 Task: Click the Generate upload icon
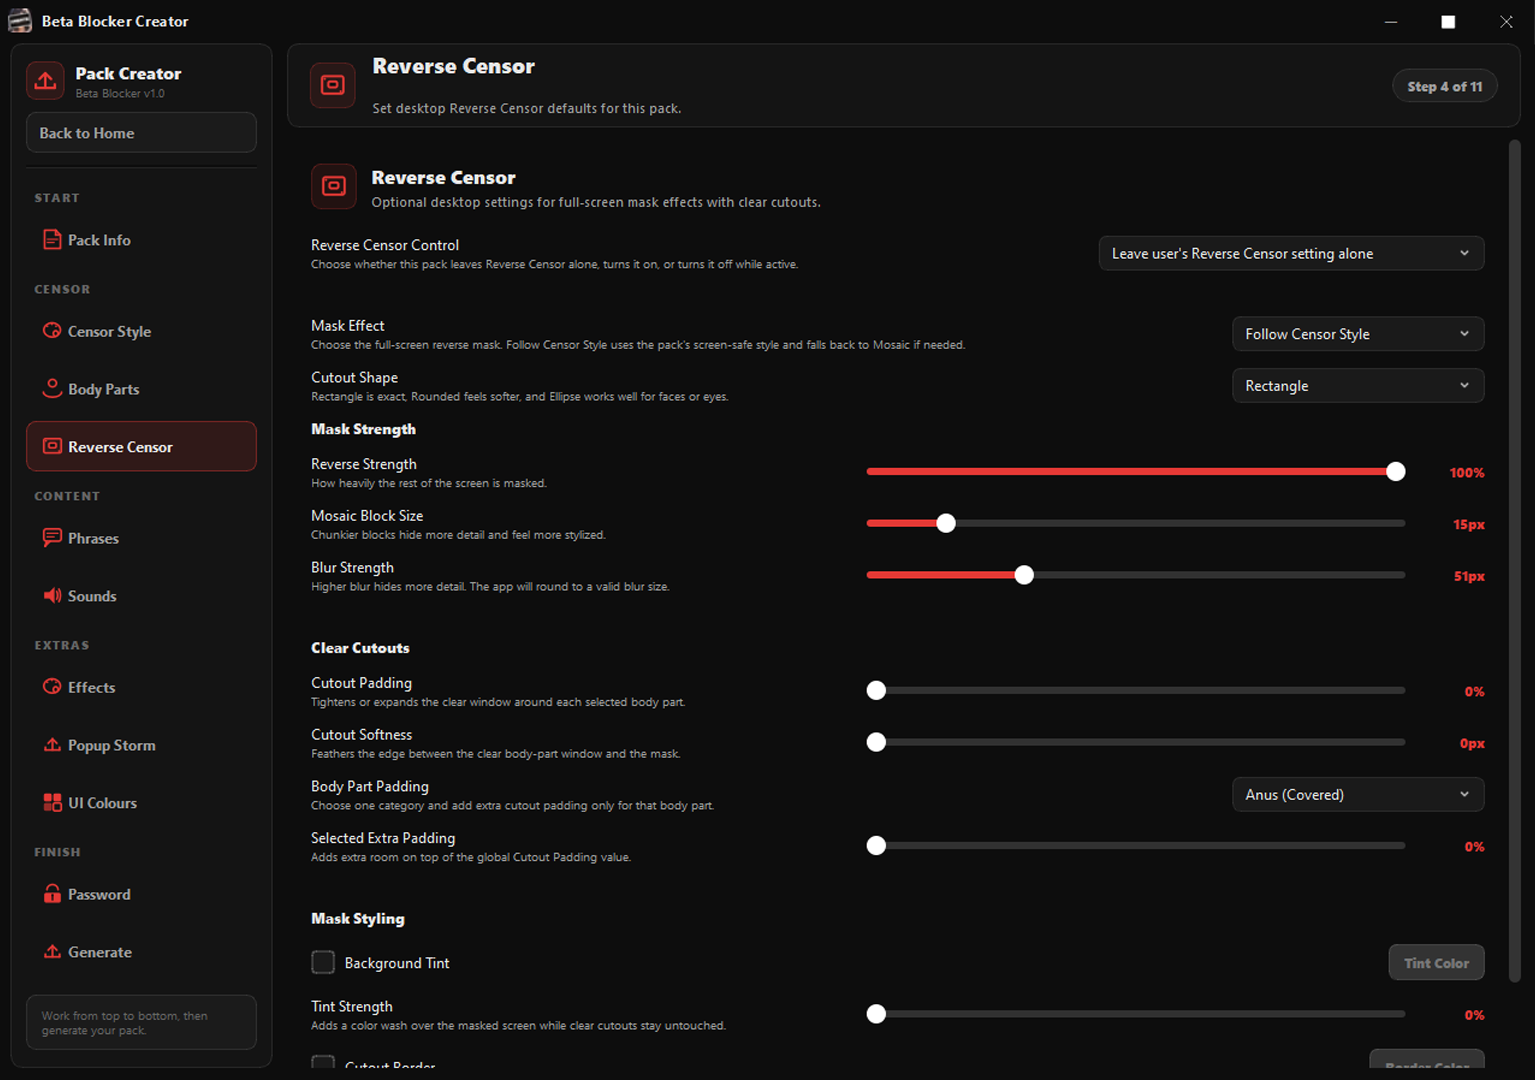[x=52, y=952]
